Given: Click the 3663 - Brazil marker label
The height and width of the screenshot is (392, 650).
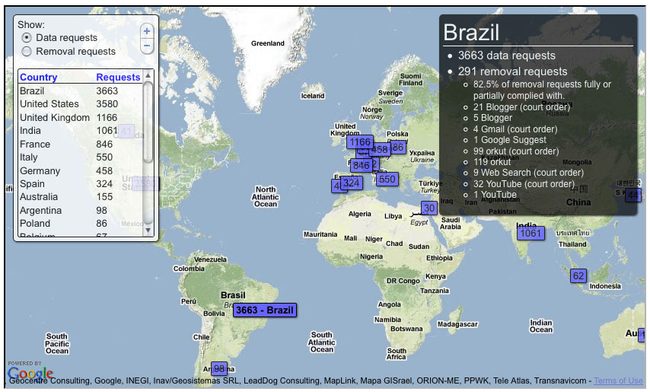Looking at the screenshot, I should (265, 310).
